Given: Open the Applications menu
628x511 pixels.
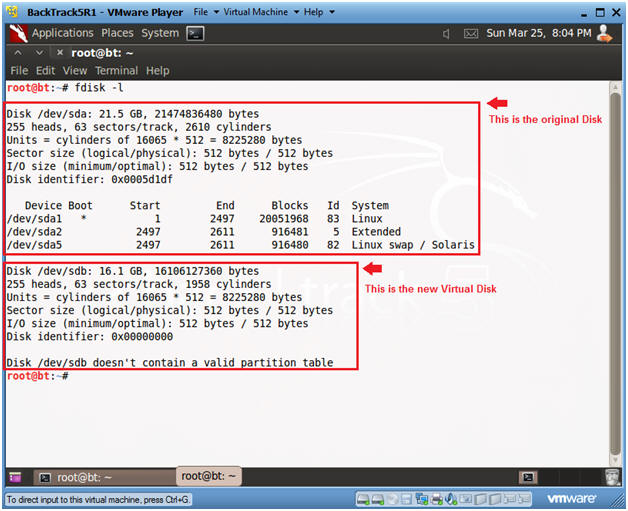Looking at the screenshot, I should pos(62,33).
